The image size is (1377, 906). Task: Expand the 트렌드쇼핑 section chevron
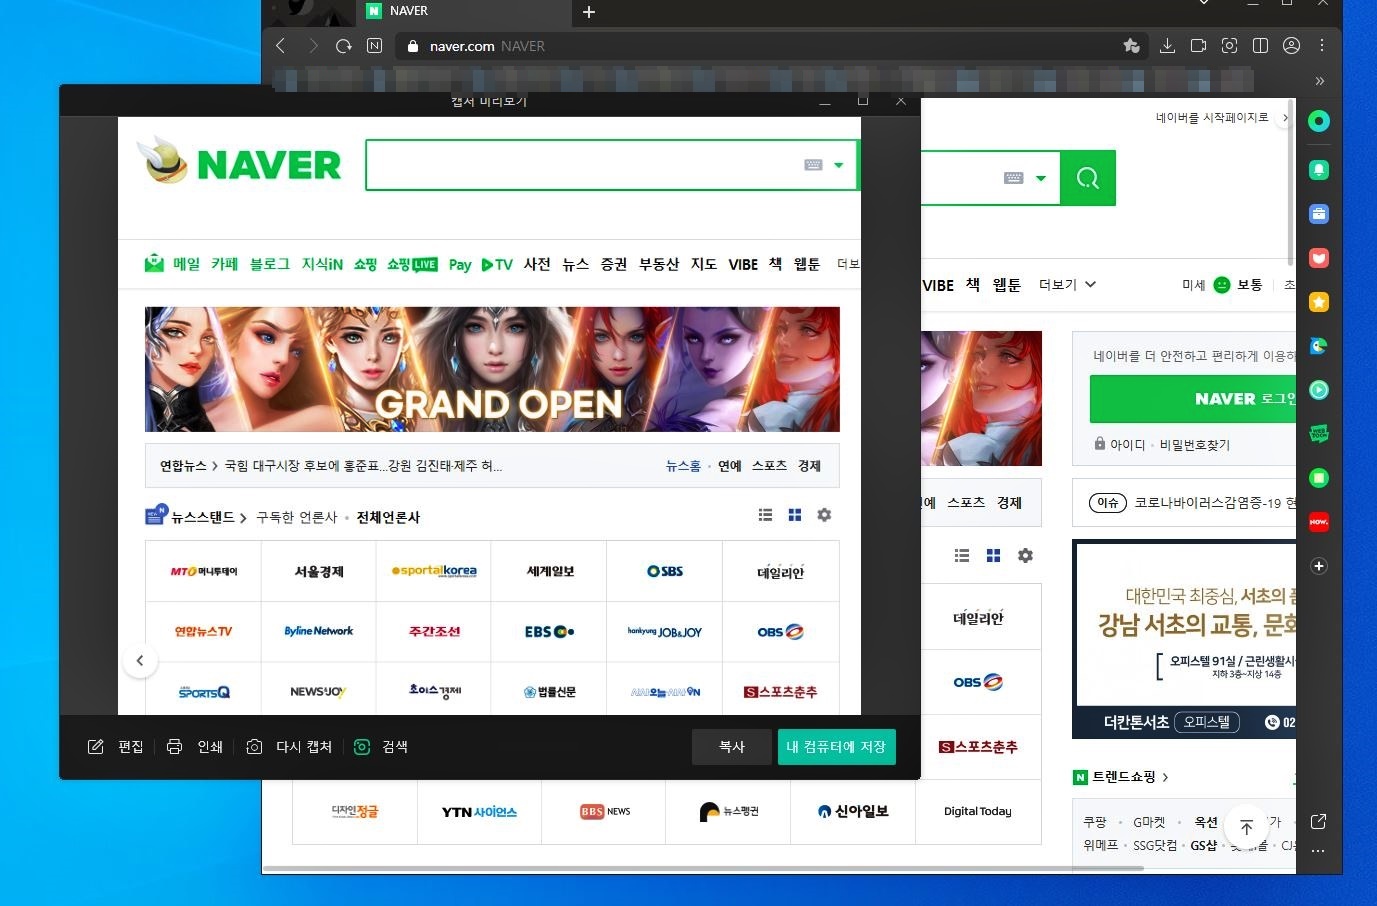(1166, 777)
